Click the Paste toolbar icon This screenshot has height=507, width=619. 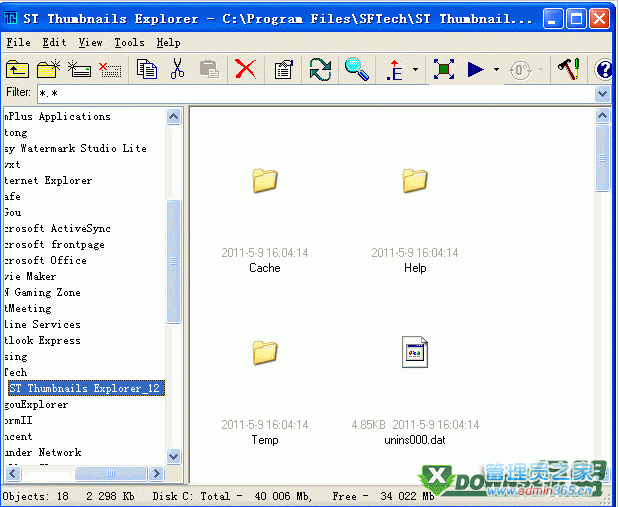[x=209, y=69]
